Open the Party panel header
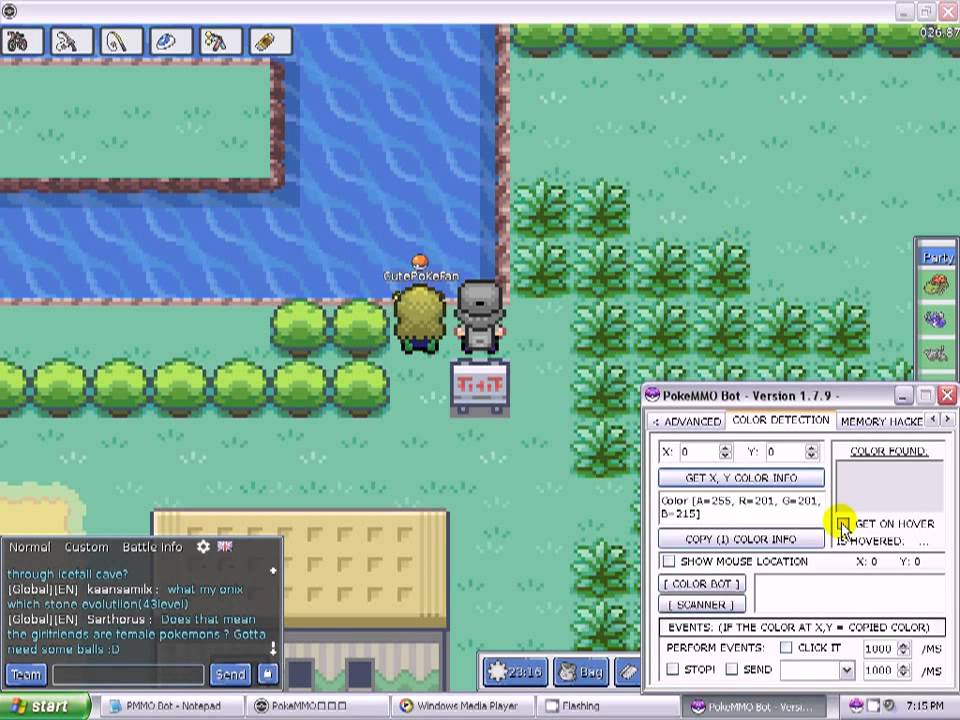 point(938,258)
